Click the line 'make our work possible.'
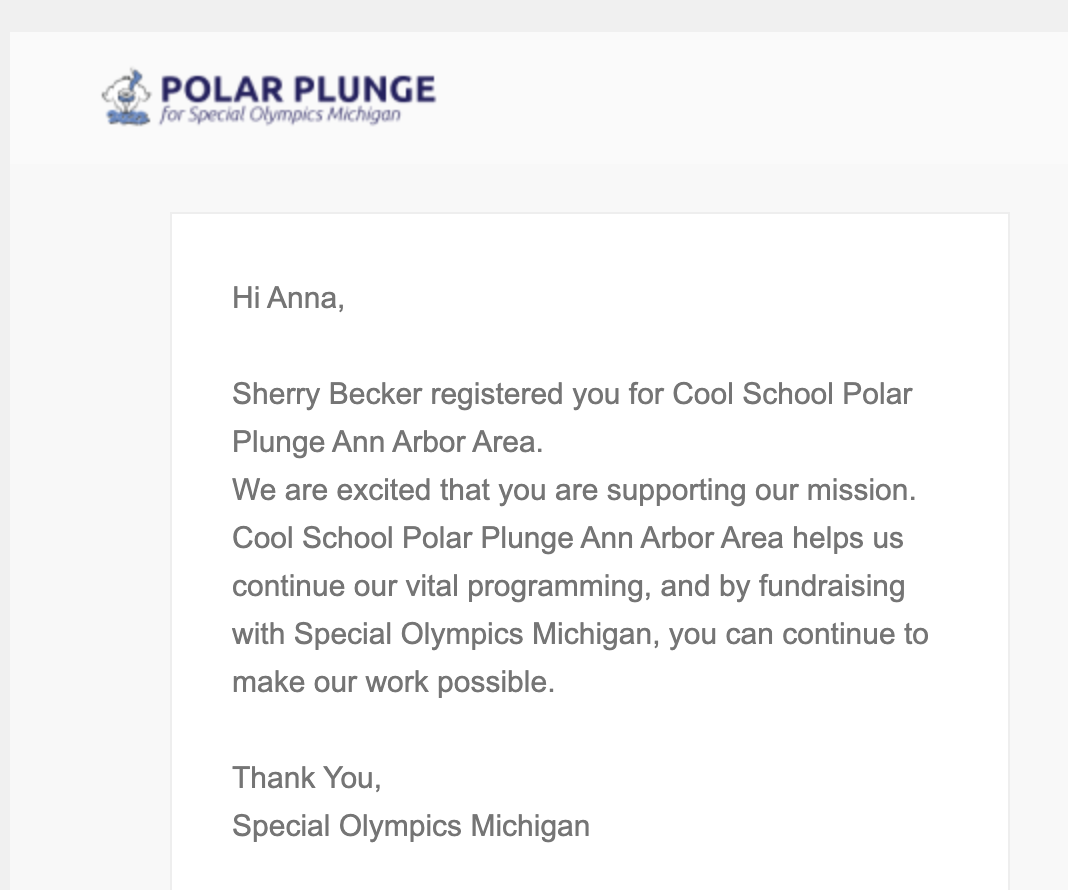The image size is (1068, 890). 392,682
